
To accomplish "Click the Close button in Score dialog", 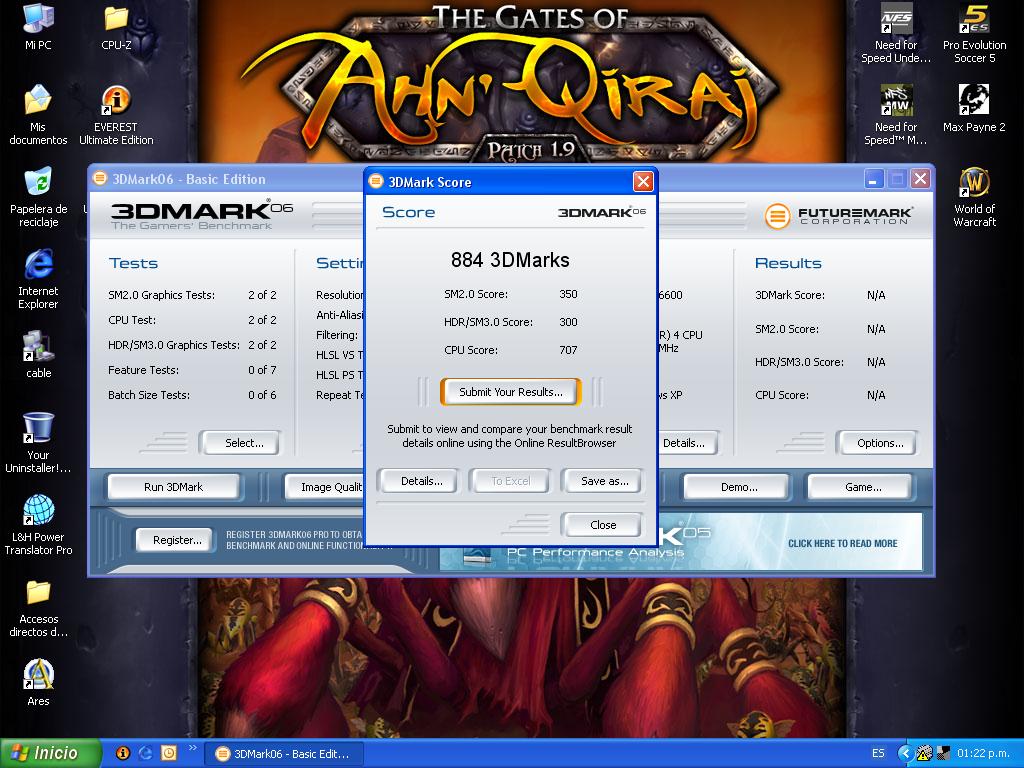I will click(x=602, y=525).
